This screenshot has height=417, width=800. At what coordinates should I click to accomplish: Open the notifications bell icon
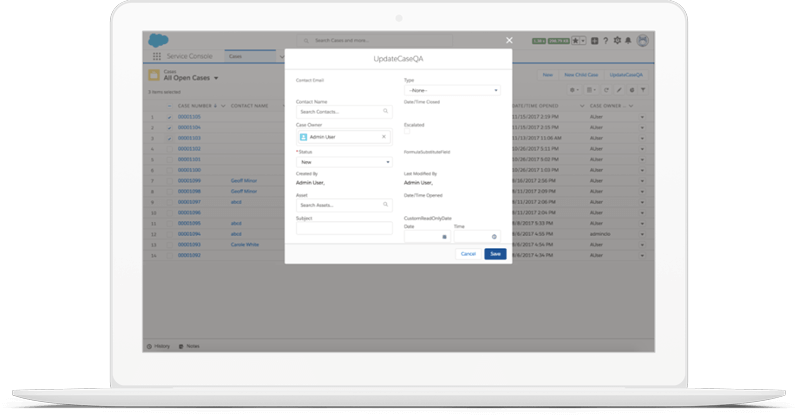pos(630,41)
